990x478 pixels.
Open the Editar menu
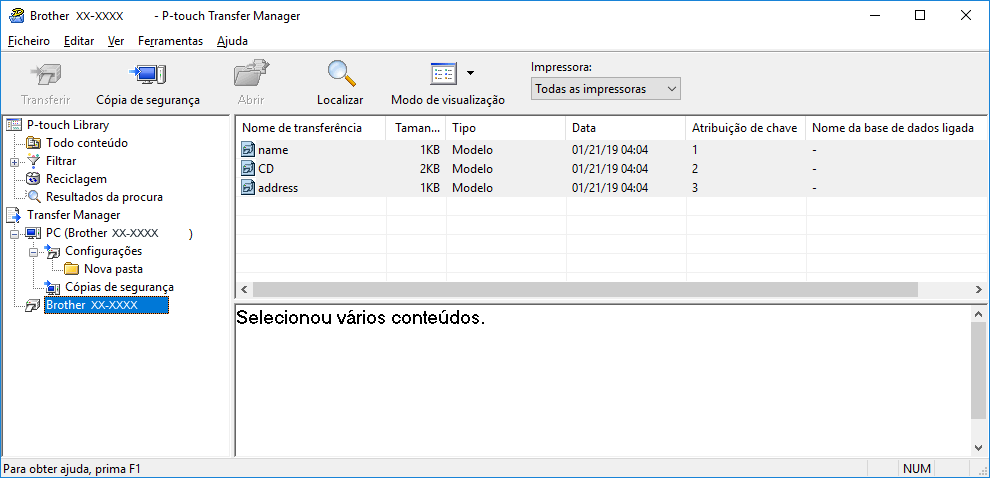79,41
